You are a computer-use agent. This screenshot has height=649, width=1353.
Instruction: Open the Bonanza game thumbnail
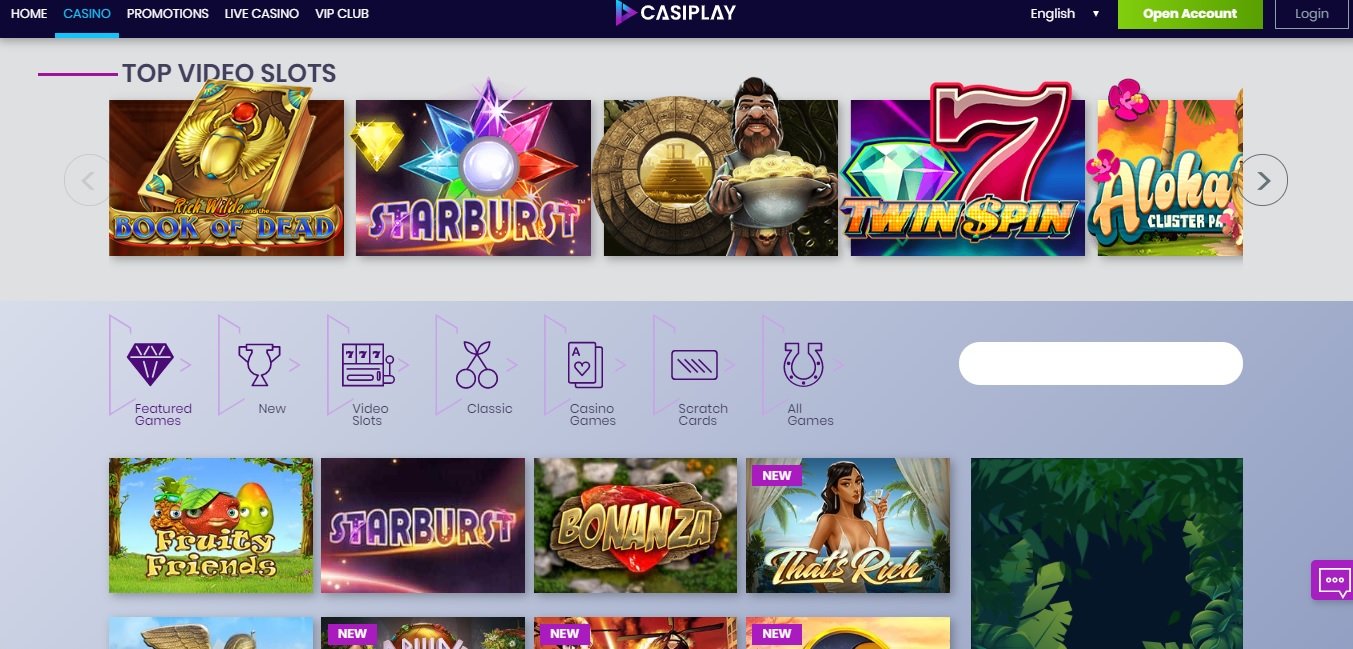636,525
